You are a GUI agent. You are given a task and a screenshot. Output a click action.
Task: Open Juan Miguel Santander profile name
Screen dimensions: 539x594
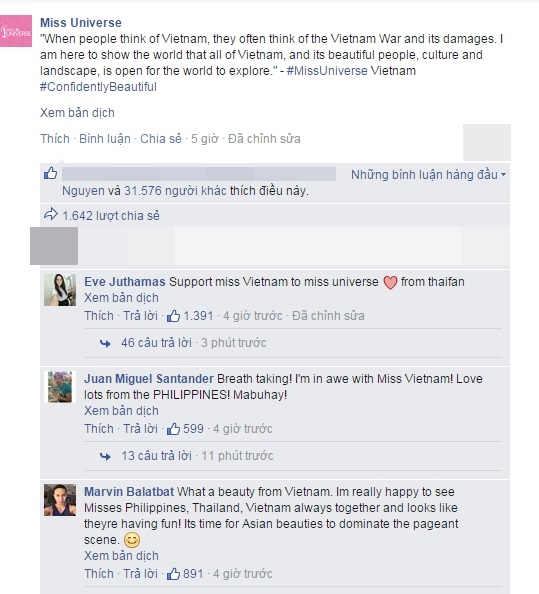[x=149, y=378]
